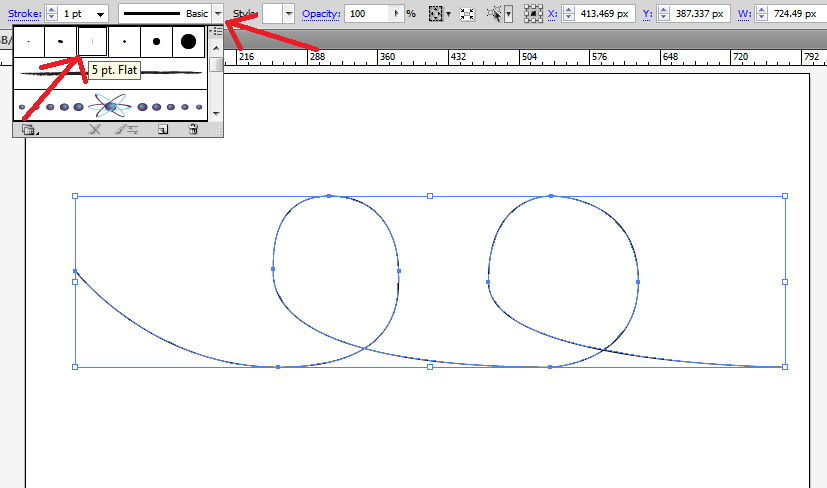Click the left-middle bounding box handle
This screenshot has height=488, width=827.
(75, 282)
